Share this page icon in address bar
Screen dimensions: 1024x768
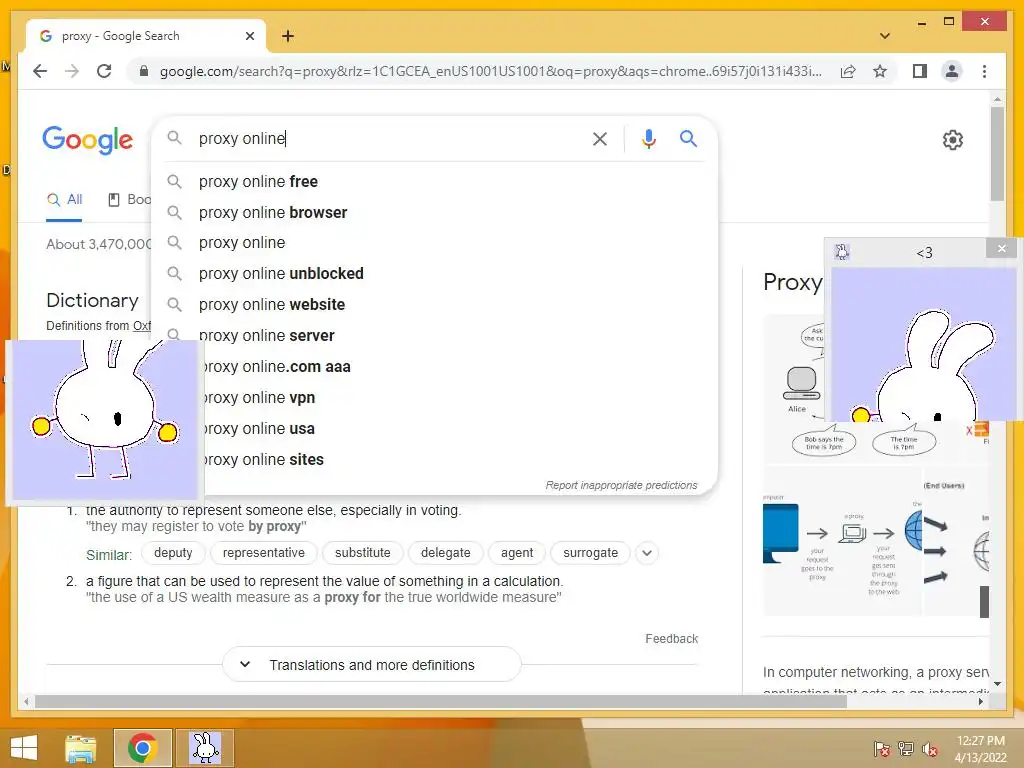(x=848, y=71)
